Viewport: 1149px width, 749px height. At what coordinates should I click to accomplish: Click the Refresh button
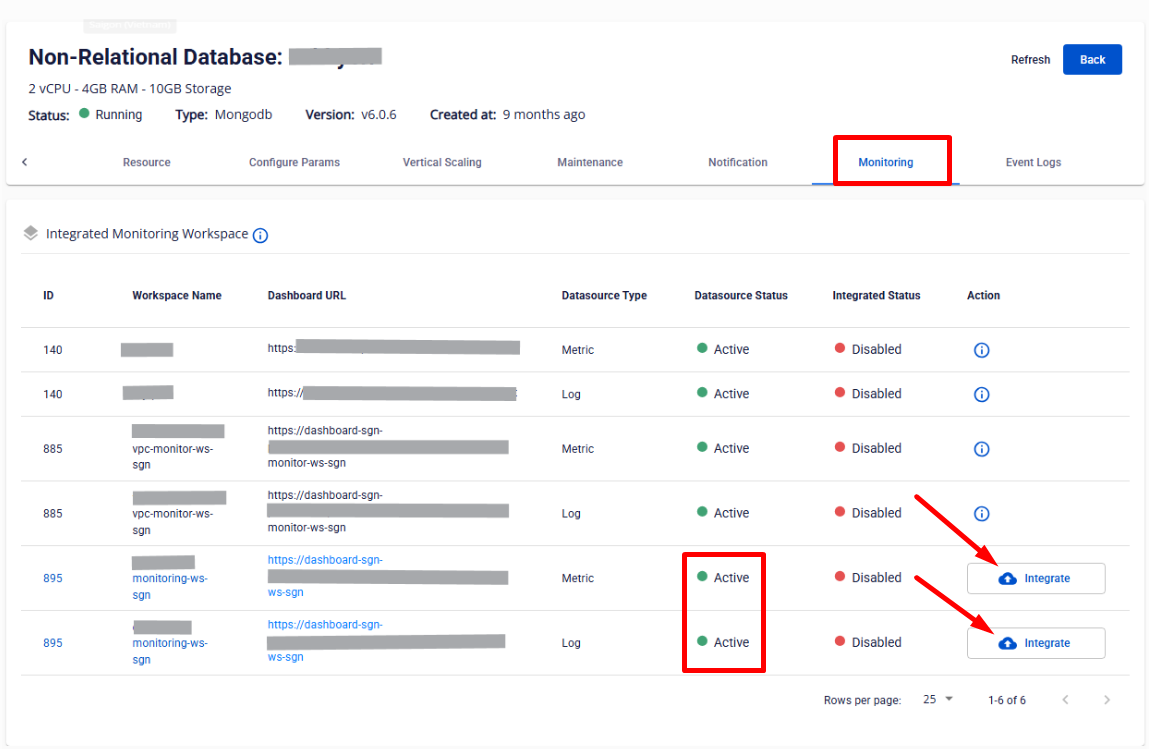pyautogui.click(x=1030, y=60)
